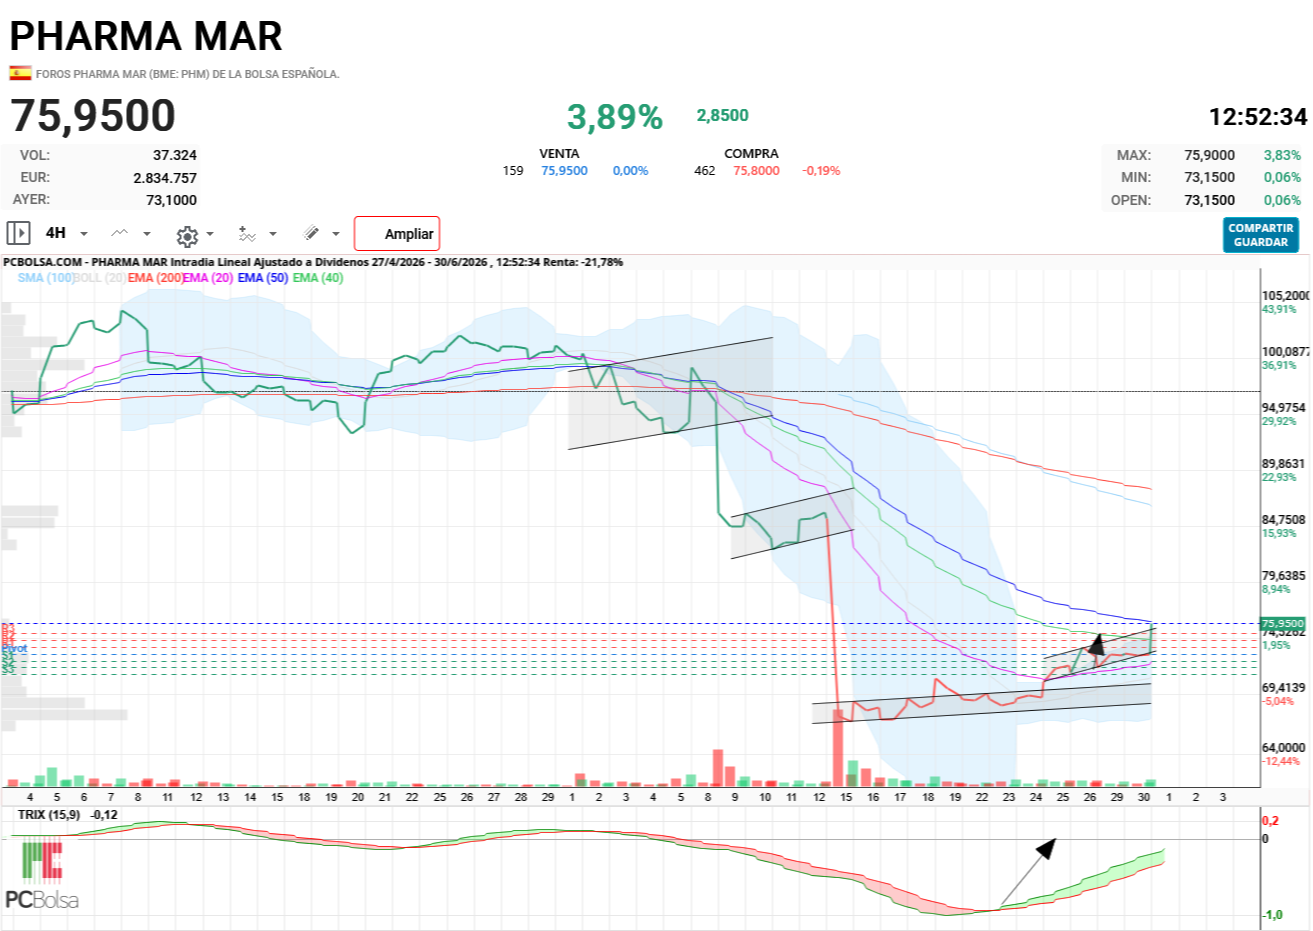Viewport: 1313px width, 931px height.
Task: Toggle the EMA (200) indicator legend
Action: 155,278
